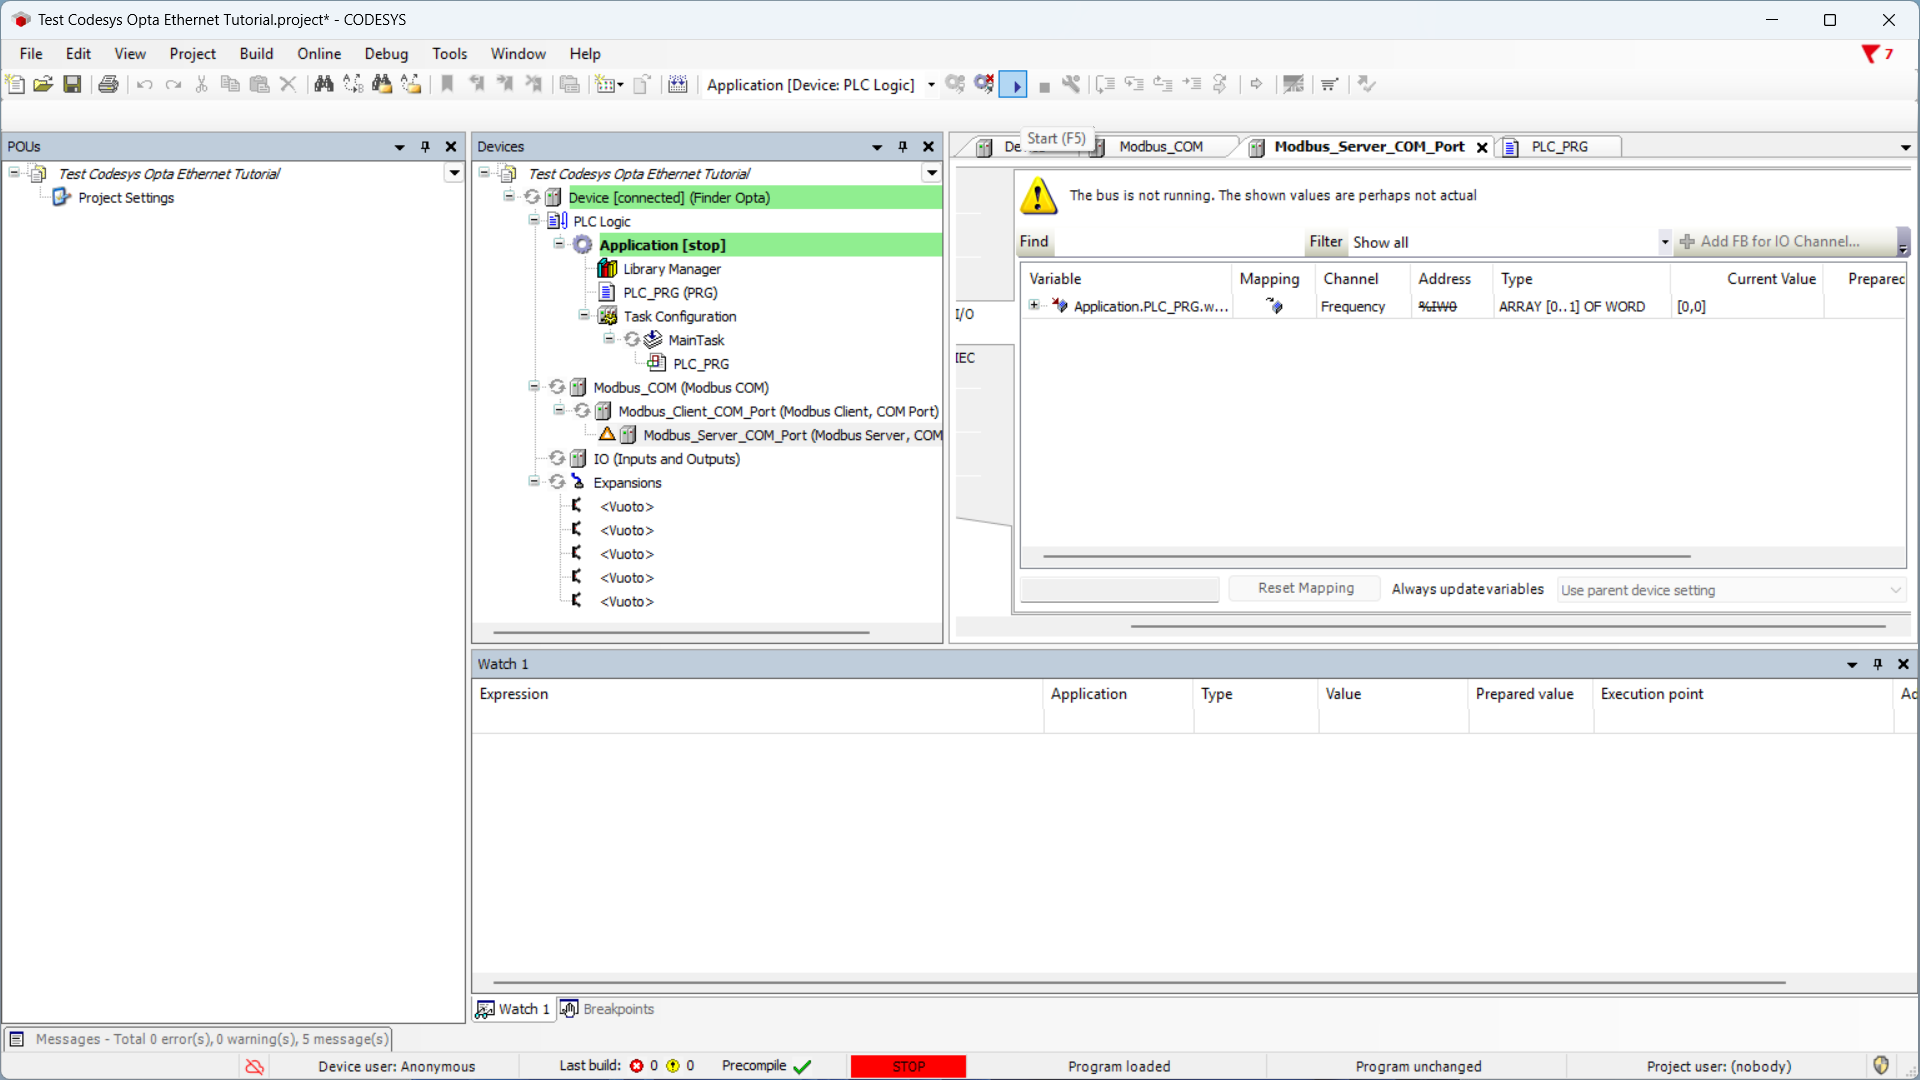Click the Reset Mapping button

coord(1305,588)
